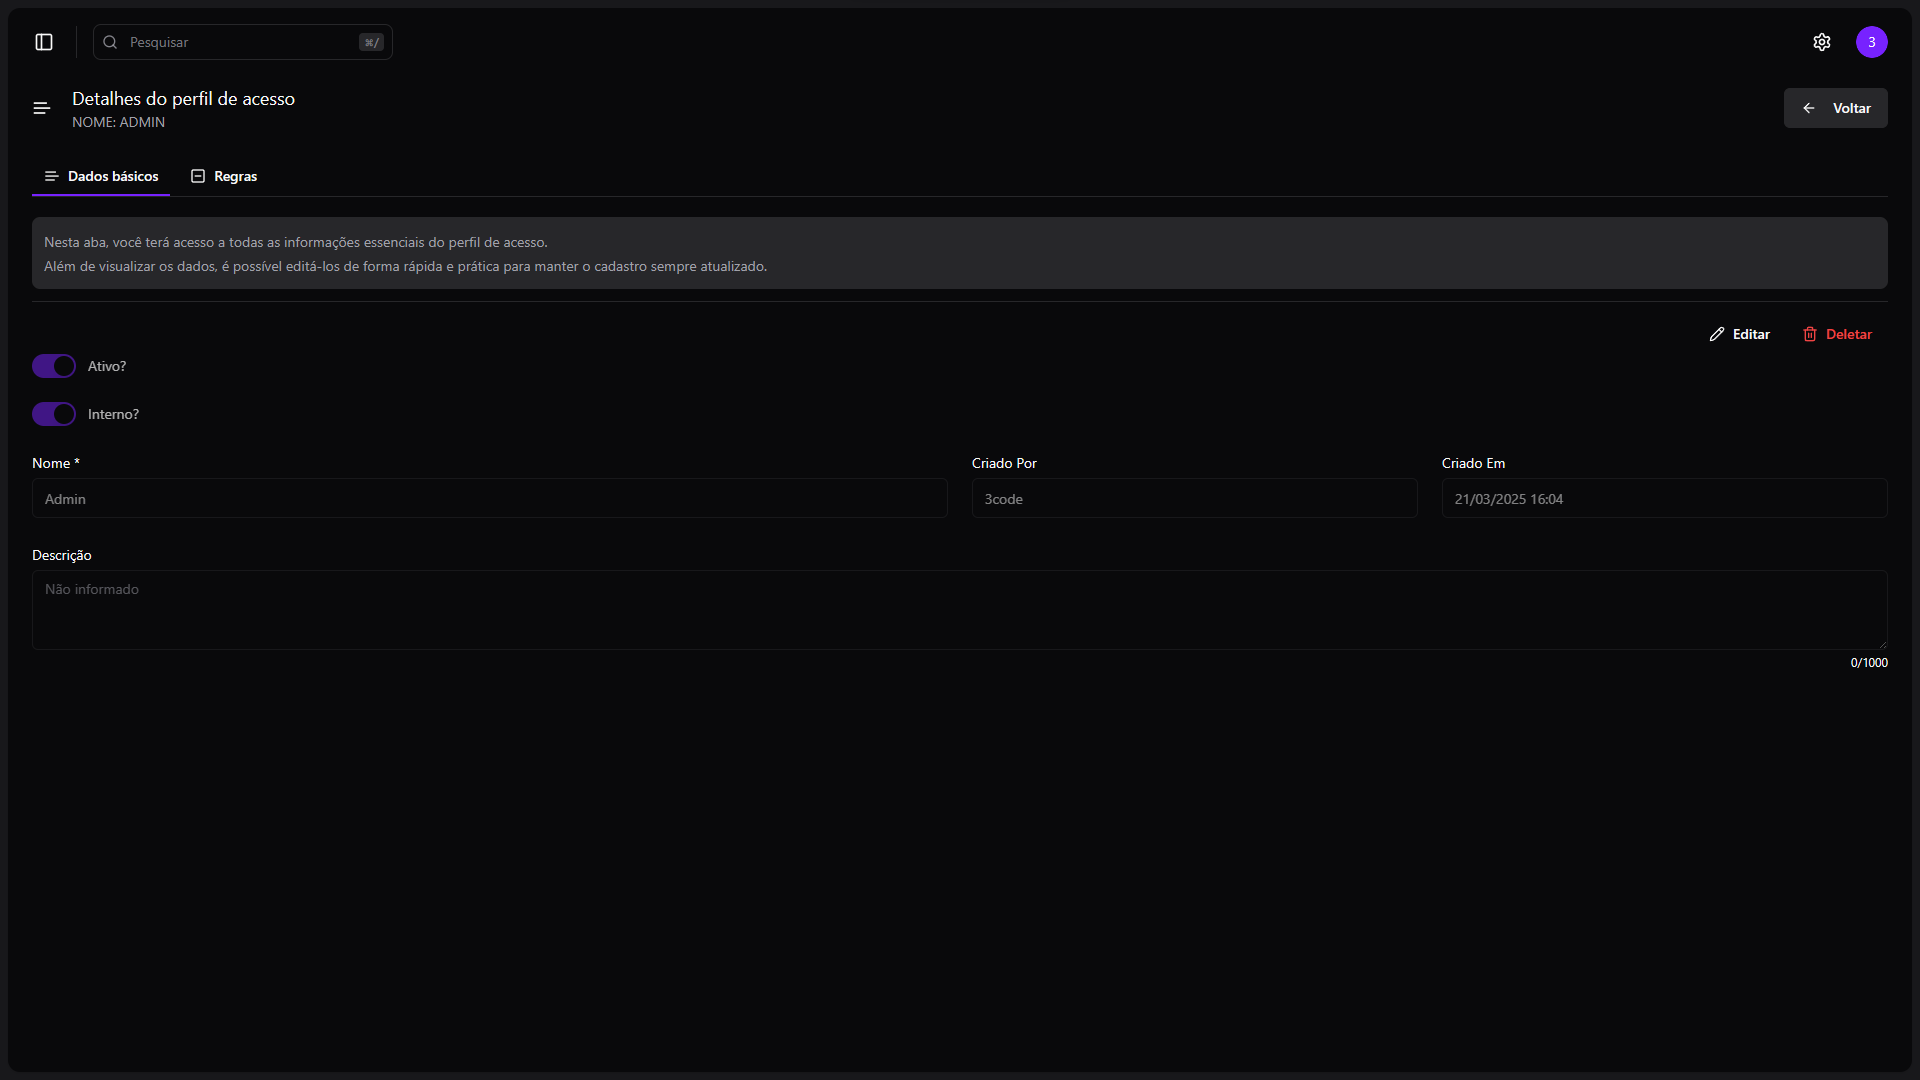Open the purple user avatar menu
This screenshot has height=1080, width=1920.
[1871, 42]
